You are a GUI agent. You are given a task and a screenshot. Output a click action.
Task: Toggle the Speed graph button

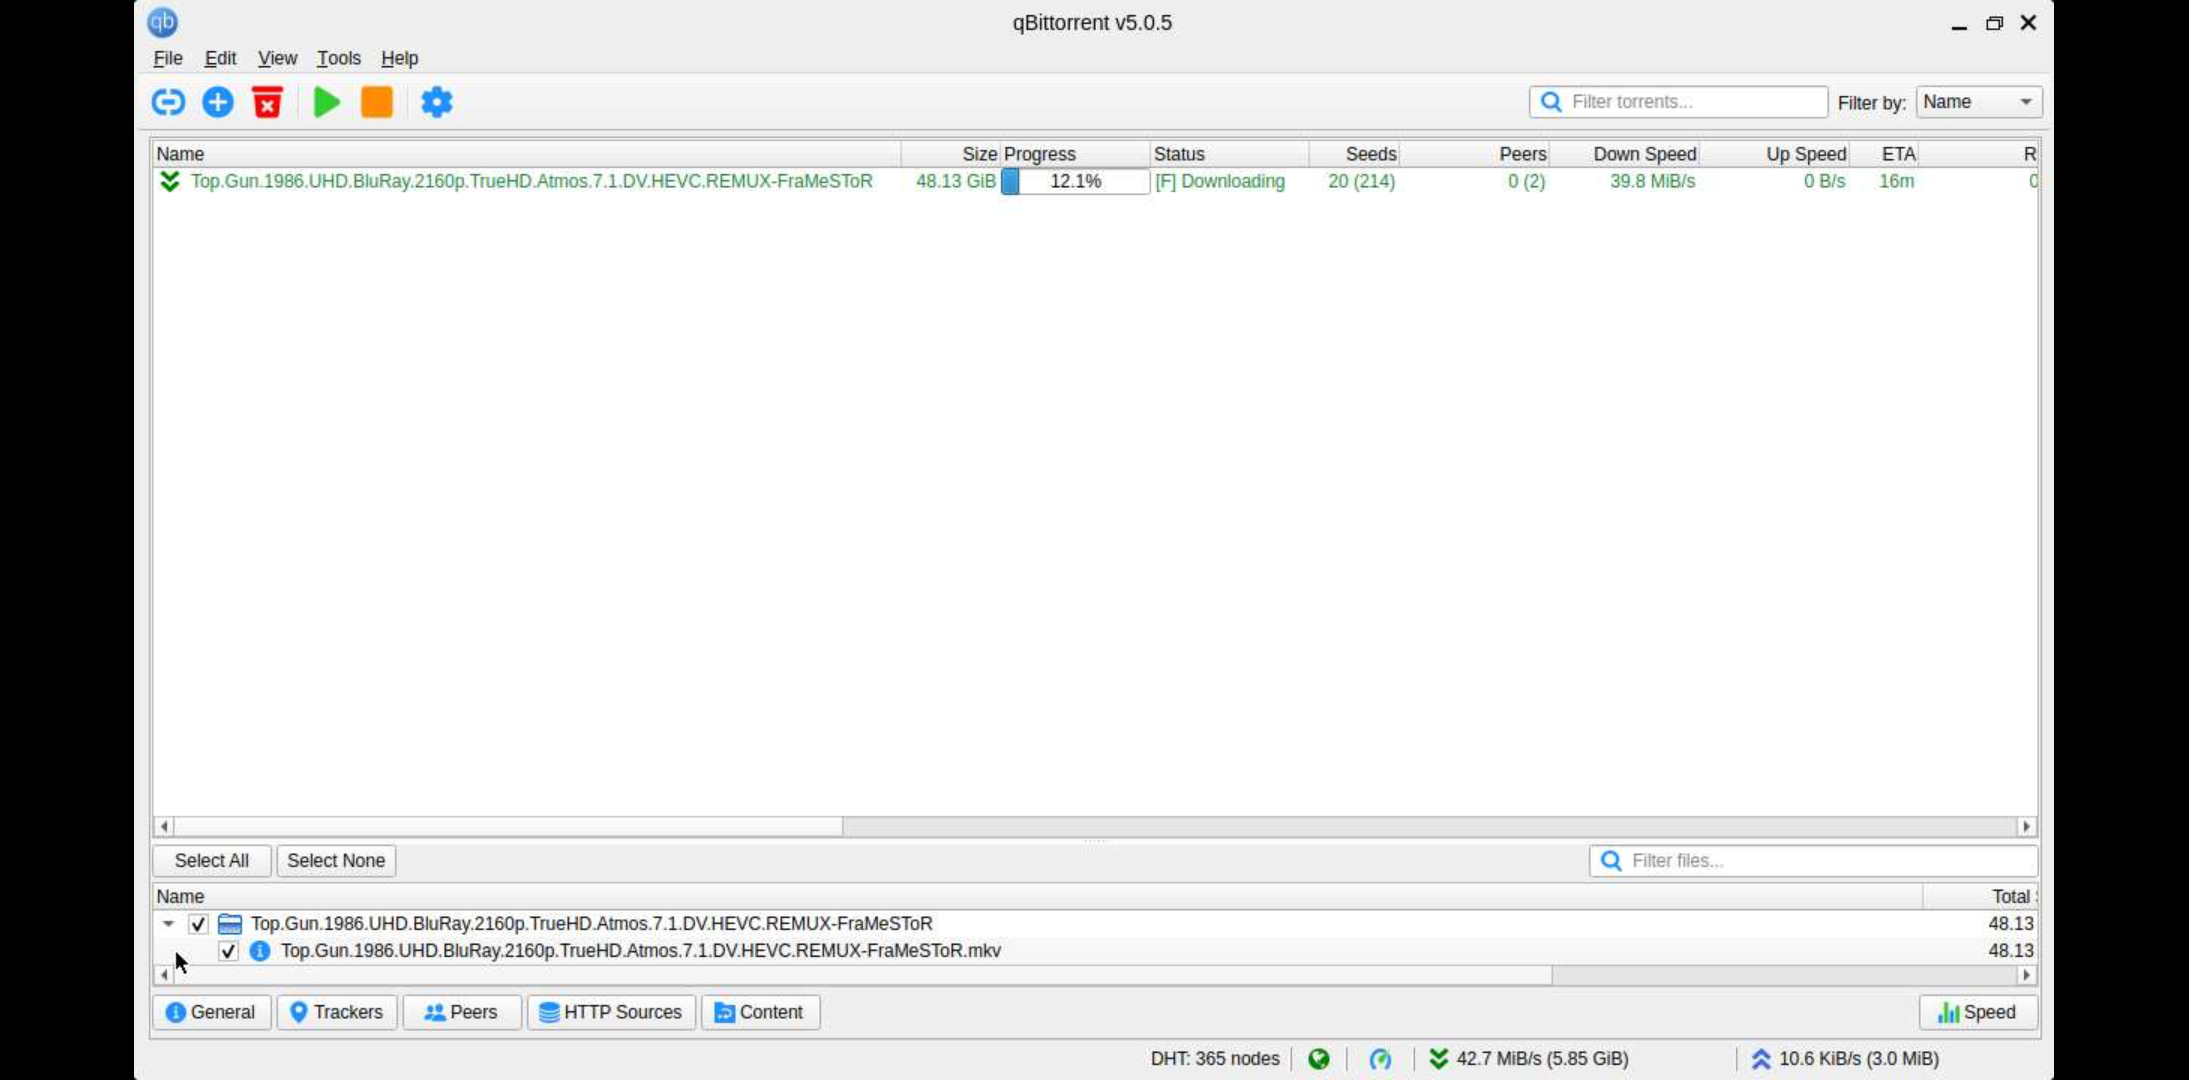point(1977,1012)
